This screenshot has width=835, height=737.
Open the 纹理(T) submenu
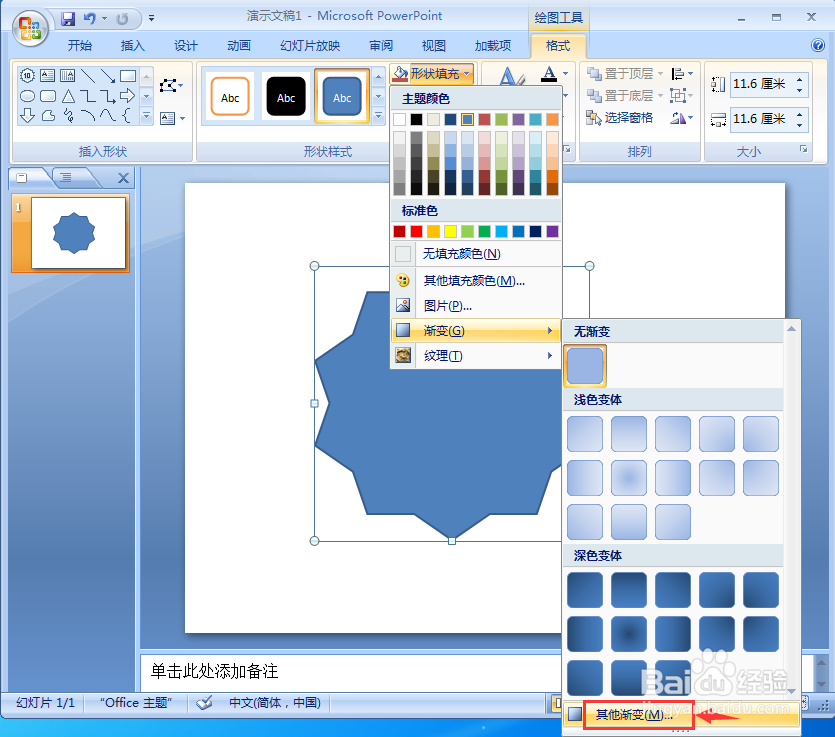476,356
